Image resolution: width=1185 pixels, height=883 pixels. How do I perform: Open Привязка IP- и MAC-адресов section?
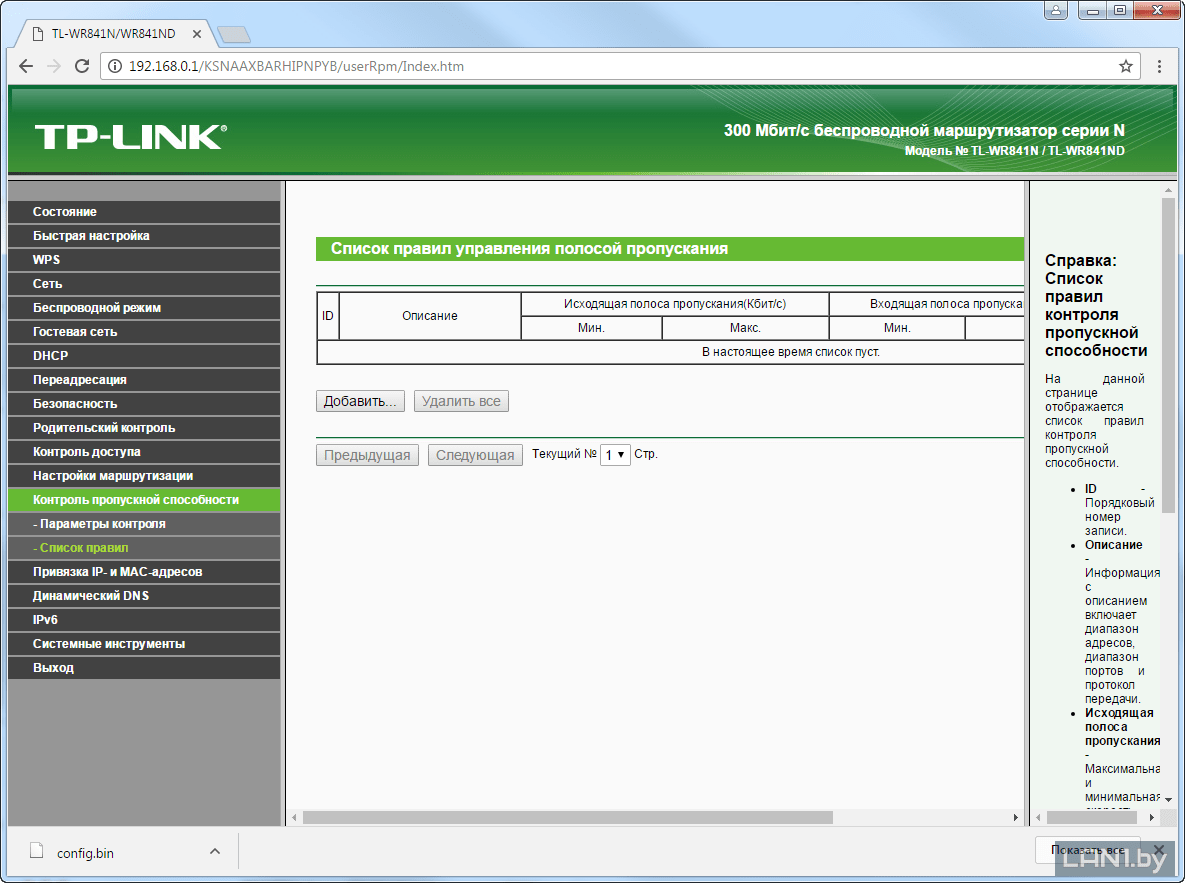pyautogui.click(x=144, y=572)
